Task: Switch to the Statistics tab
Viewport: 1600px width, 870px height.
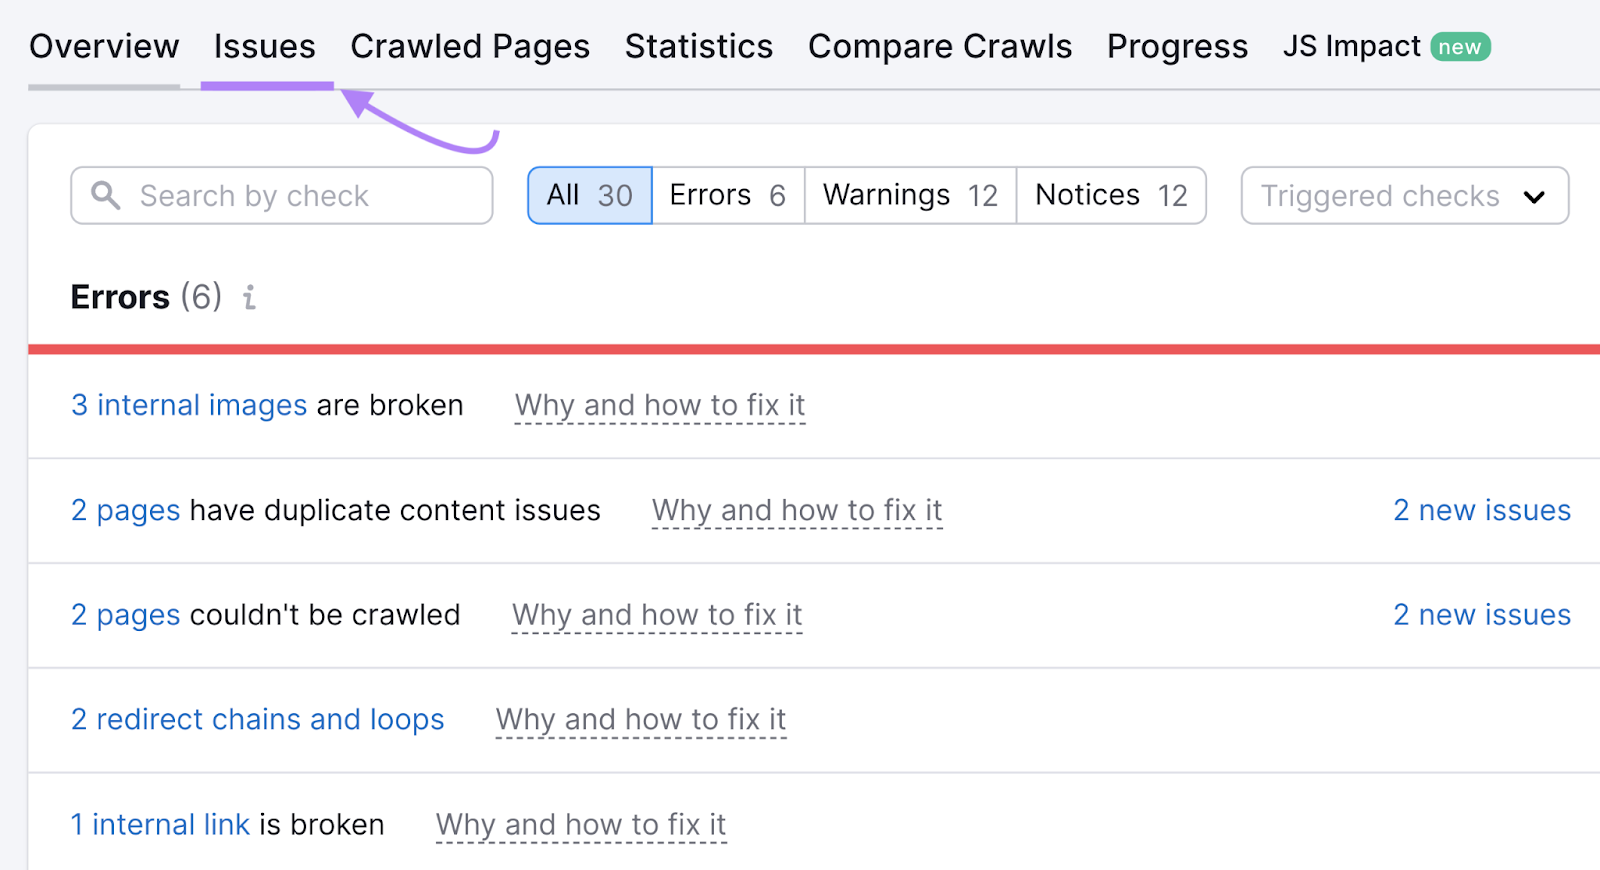Action: pyautogui.click(x=698, y=46)
